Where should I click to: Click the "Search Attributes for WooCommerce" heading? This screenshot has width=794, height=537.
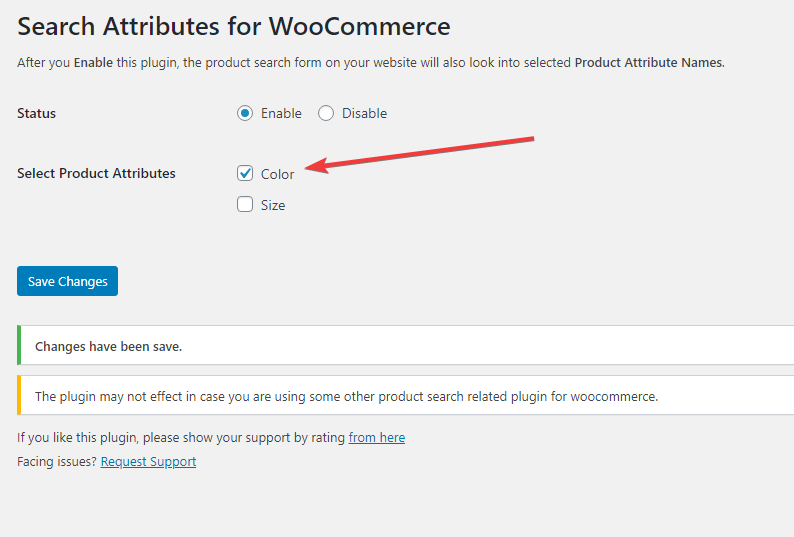[x=234, y=26]
